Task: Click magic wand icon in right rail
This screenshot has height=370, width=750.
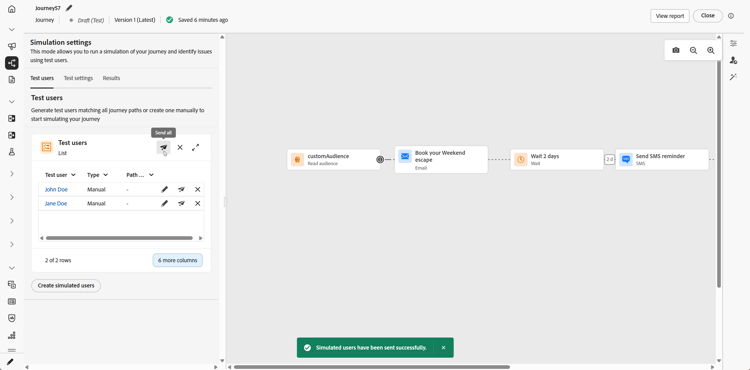Action: tap(733, 77)
